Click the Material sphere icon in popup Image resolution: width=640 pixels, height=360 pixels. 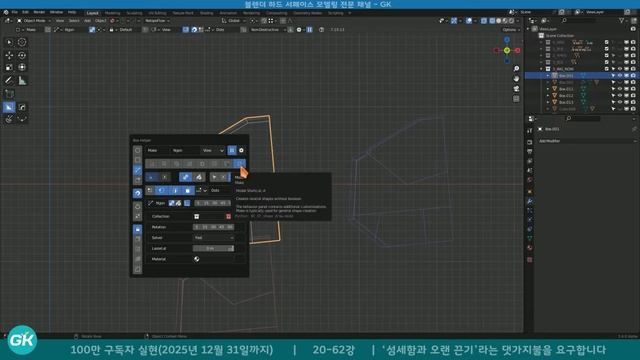[x=197, y=259]
